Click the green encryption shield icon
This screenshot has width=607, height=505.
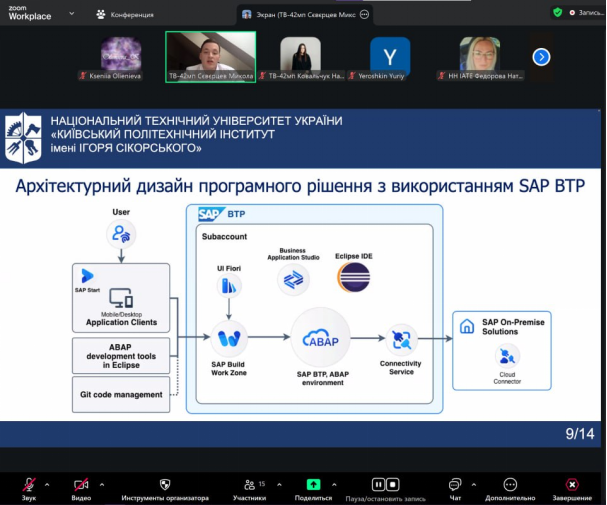tap(557, 13)
